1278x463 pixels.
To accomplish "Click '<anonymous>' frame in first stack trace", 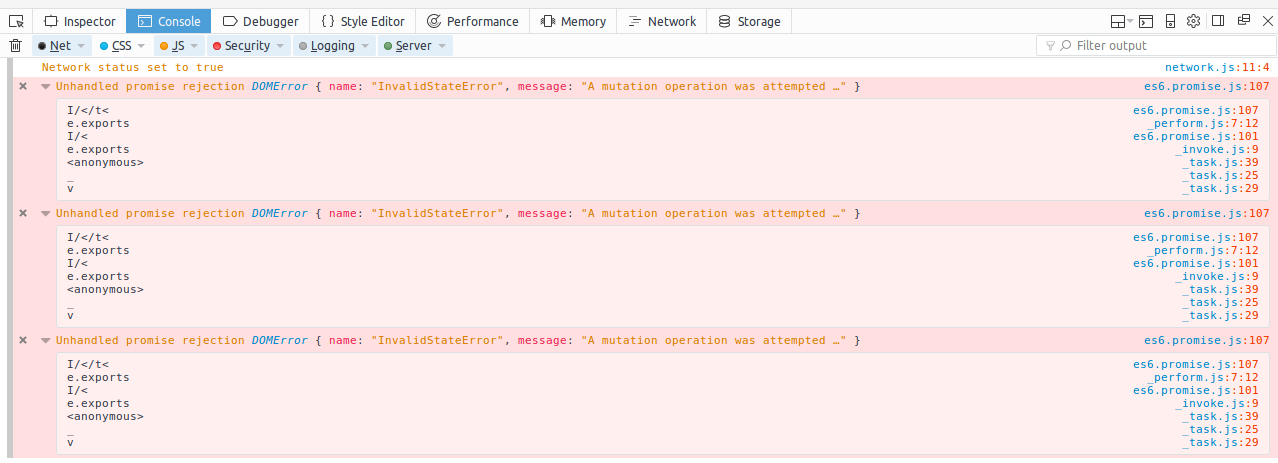I will (105, 163).
